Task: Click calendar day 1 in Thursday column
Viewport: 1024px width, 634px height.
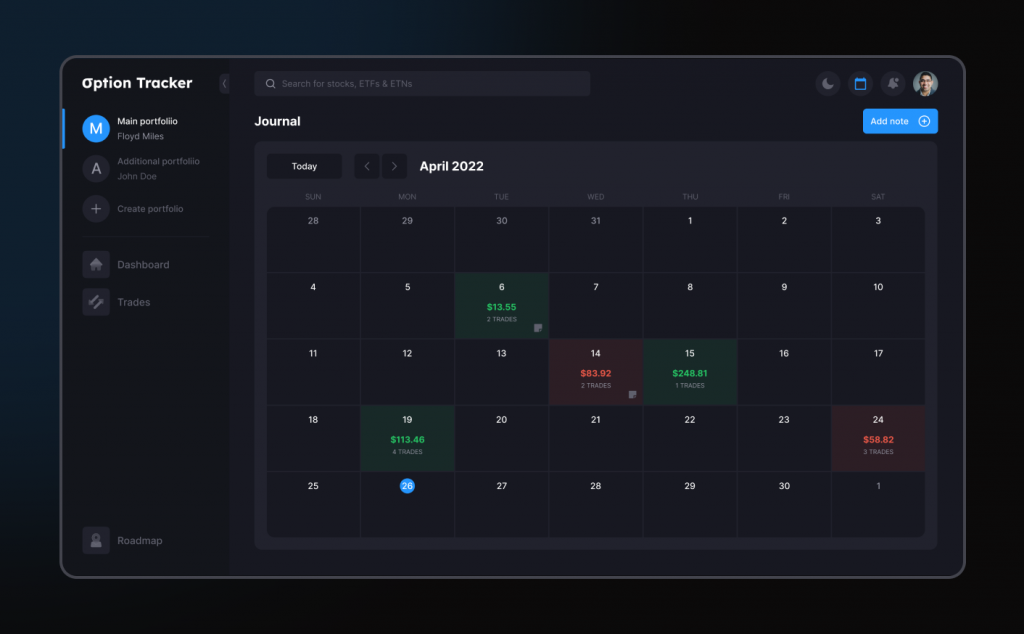Action: 690,239
